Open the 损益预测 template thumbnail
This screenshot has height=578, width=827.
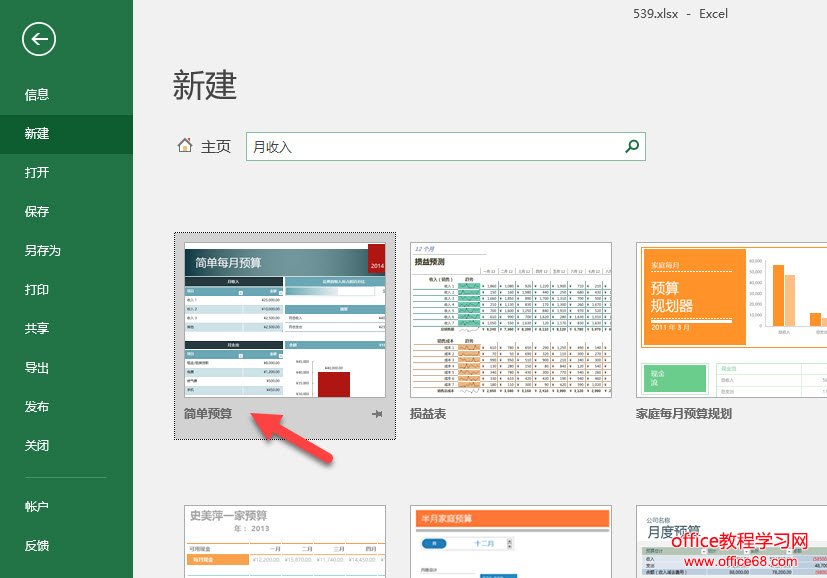coord(511,320)
